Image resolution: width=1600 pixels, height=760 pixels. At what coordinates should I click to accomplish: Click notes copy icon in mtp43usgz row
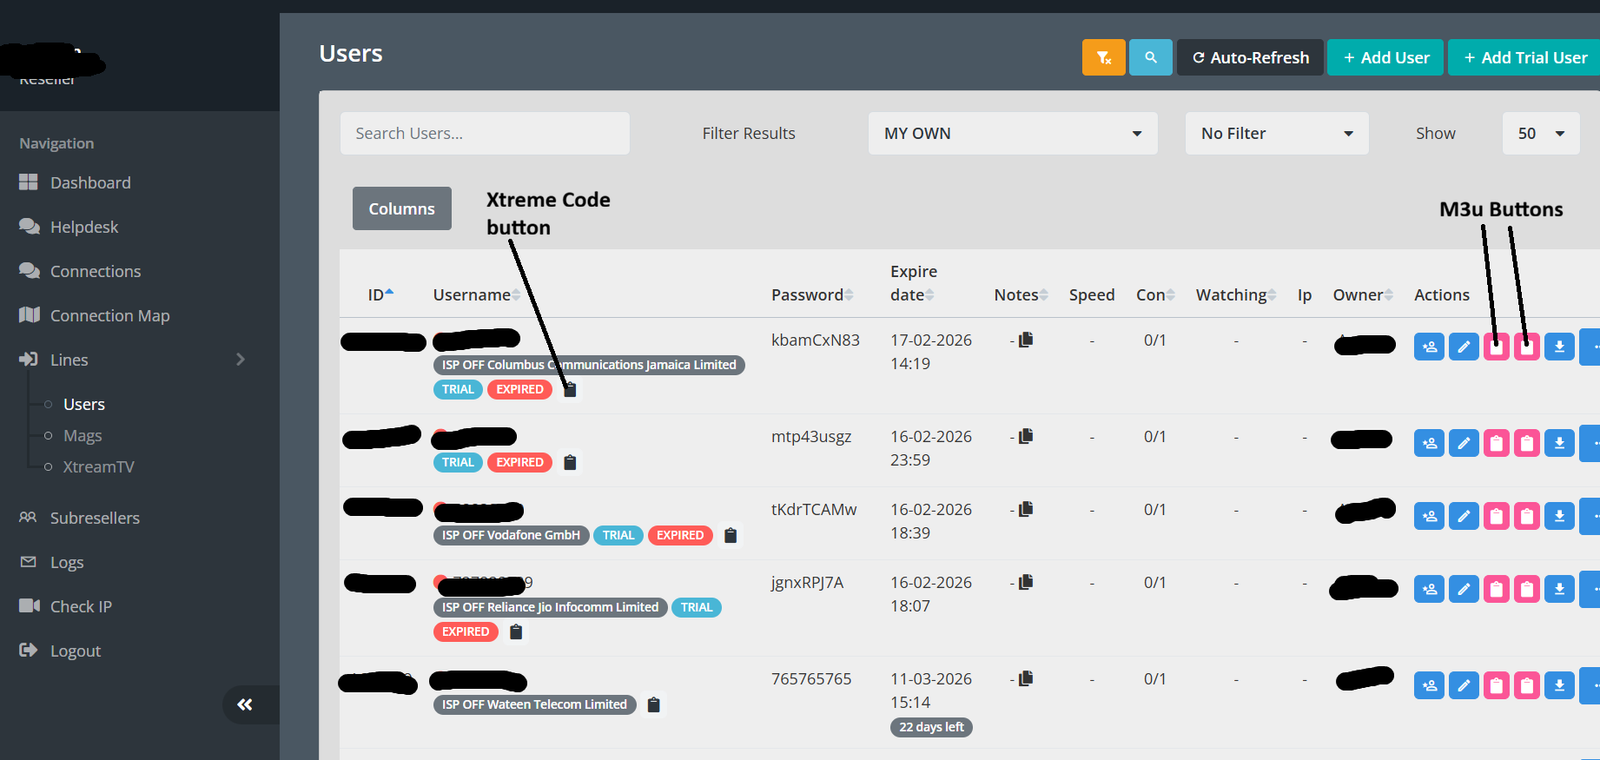tap(1026, 436)
